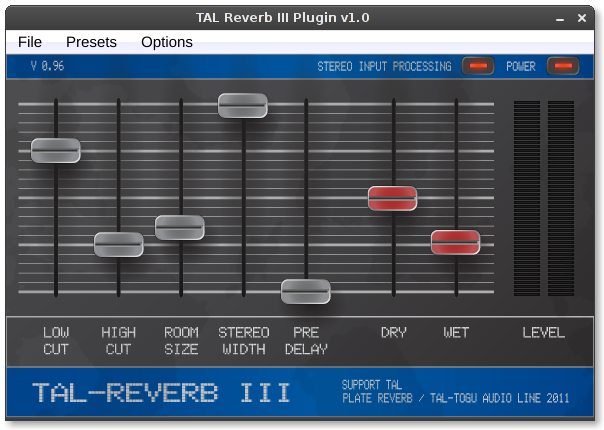The image size is (604, 430).
Task: Click the High Cut slider handle
Action: point(119,244)
